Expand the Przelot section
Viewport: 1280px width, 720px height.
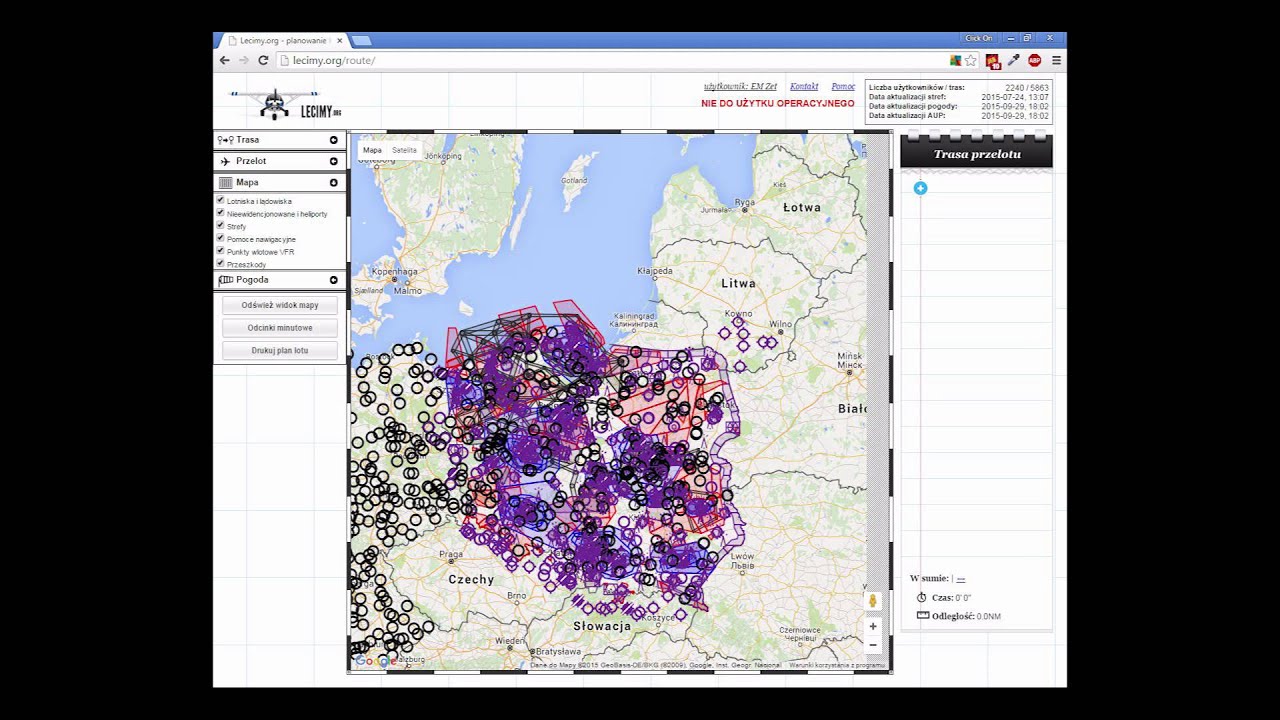coord(280,161)
